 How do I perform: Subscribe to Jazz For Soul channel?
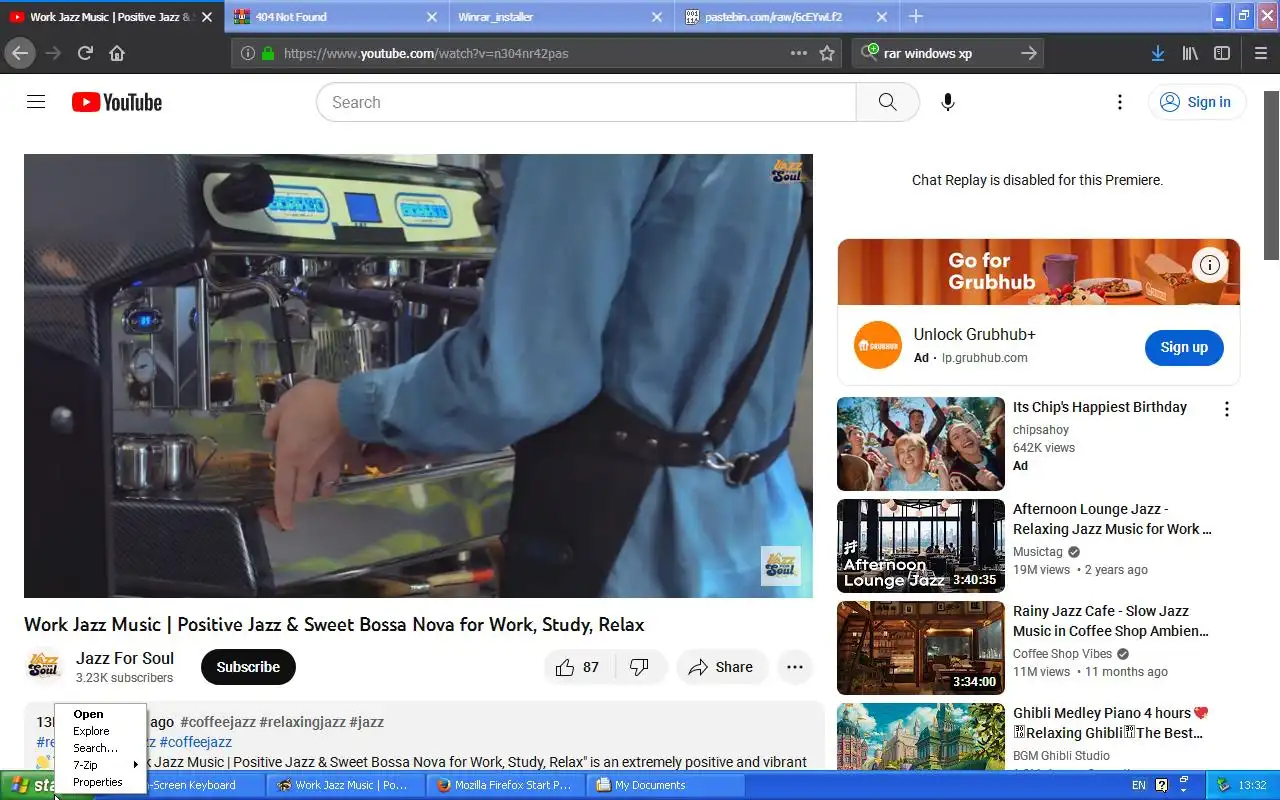coord(248,667)
